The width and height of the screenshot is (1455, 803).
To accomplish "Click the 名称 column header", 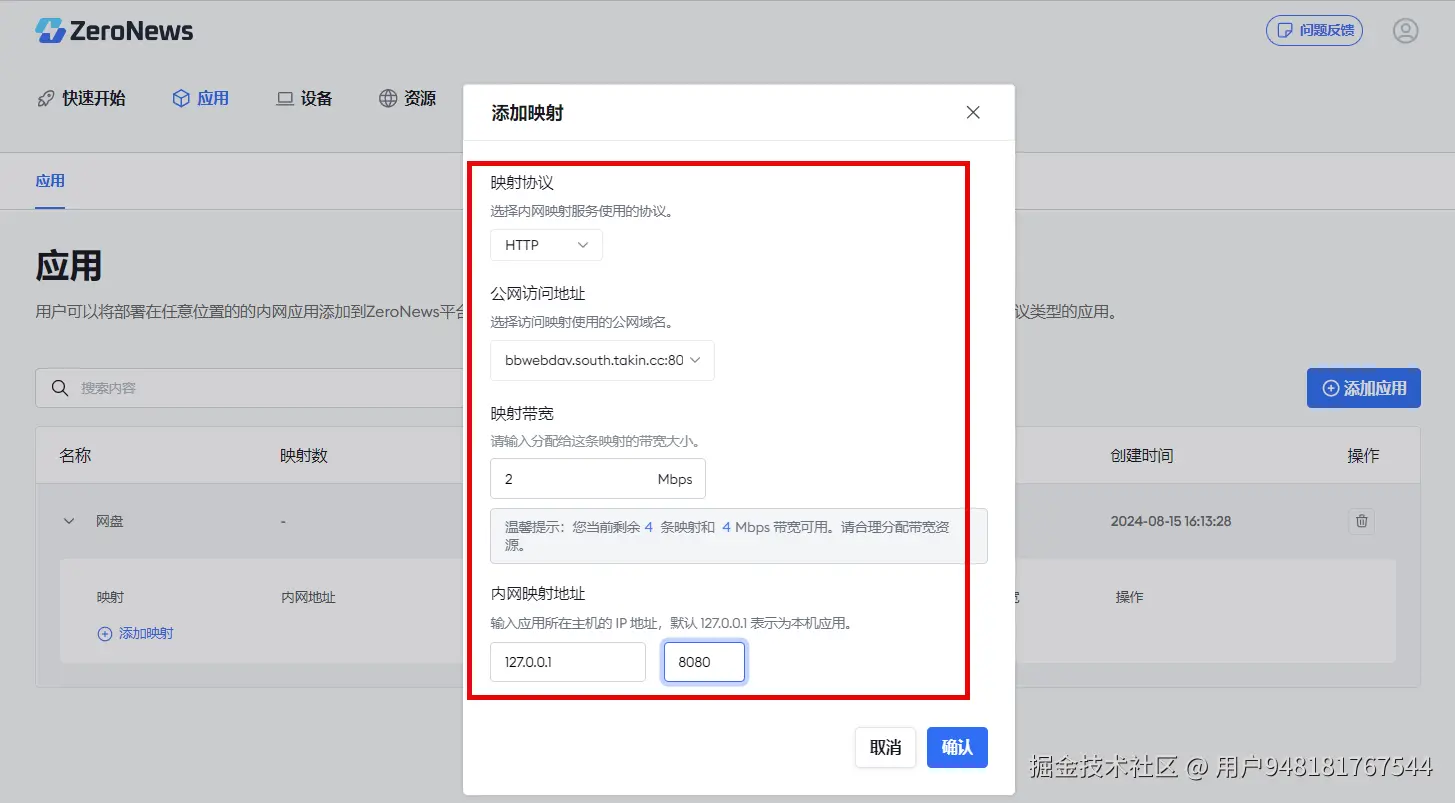I will (x=75, y=455).
